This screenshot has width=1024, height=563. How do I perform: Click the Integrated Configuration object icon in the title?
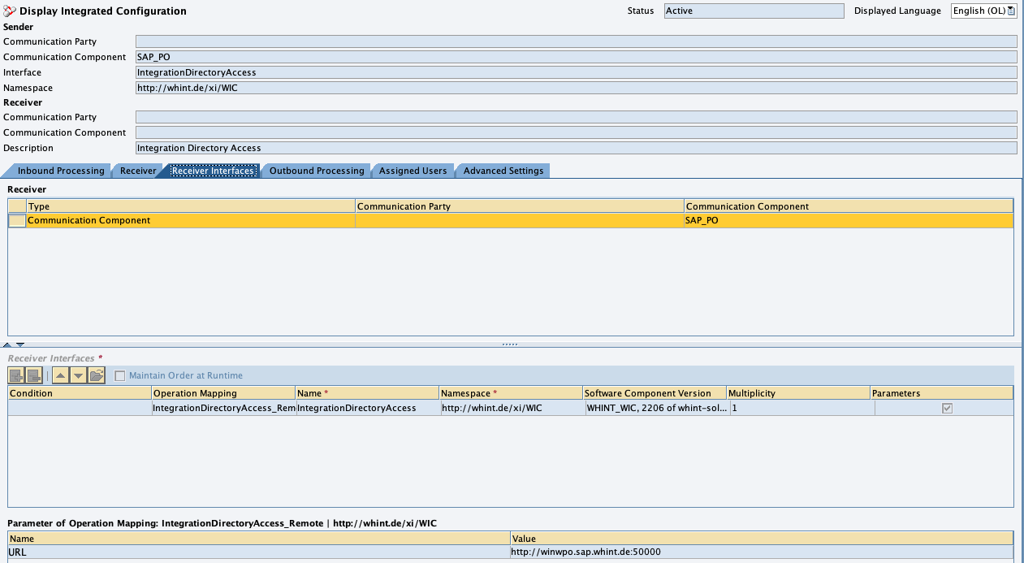(x=9, y=11)
